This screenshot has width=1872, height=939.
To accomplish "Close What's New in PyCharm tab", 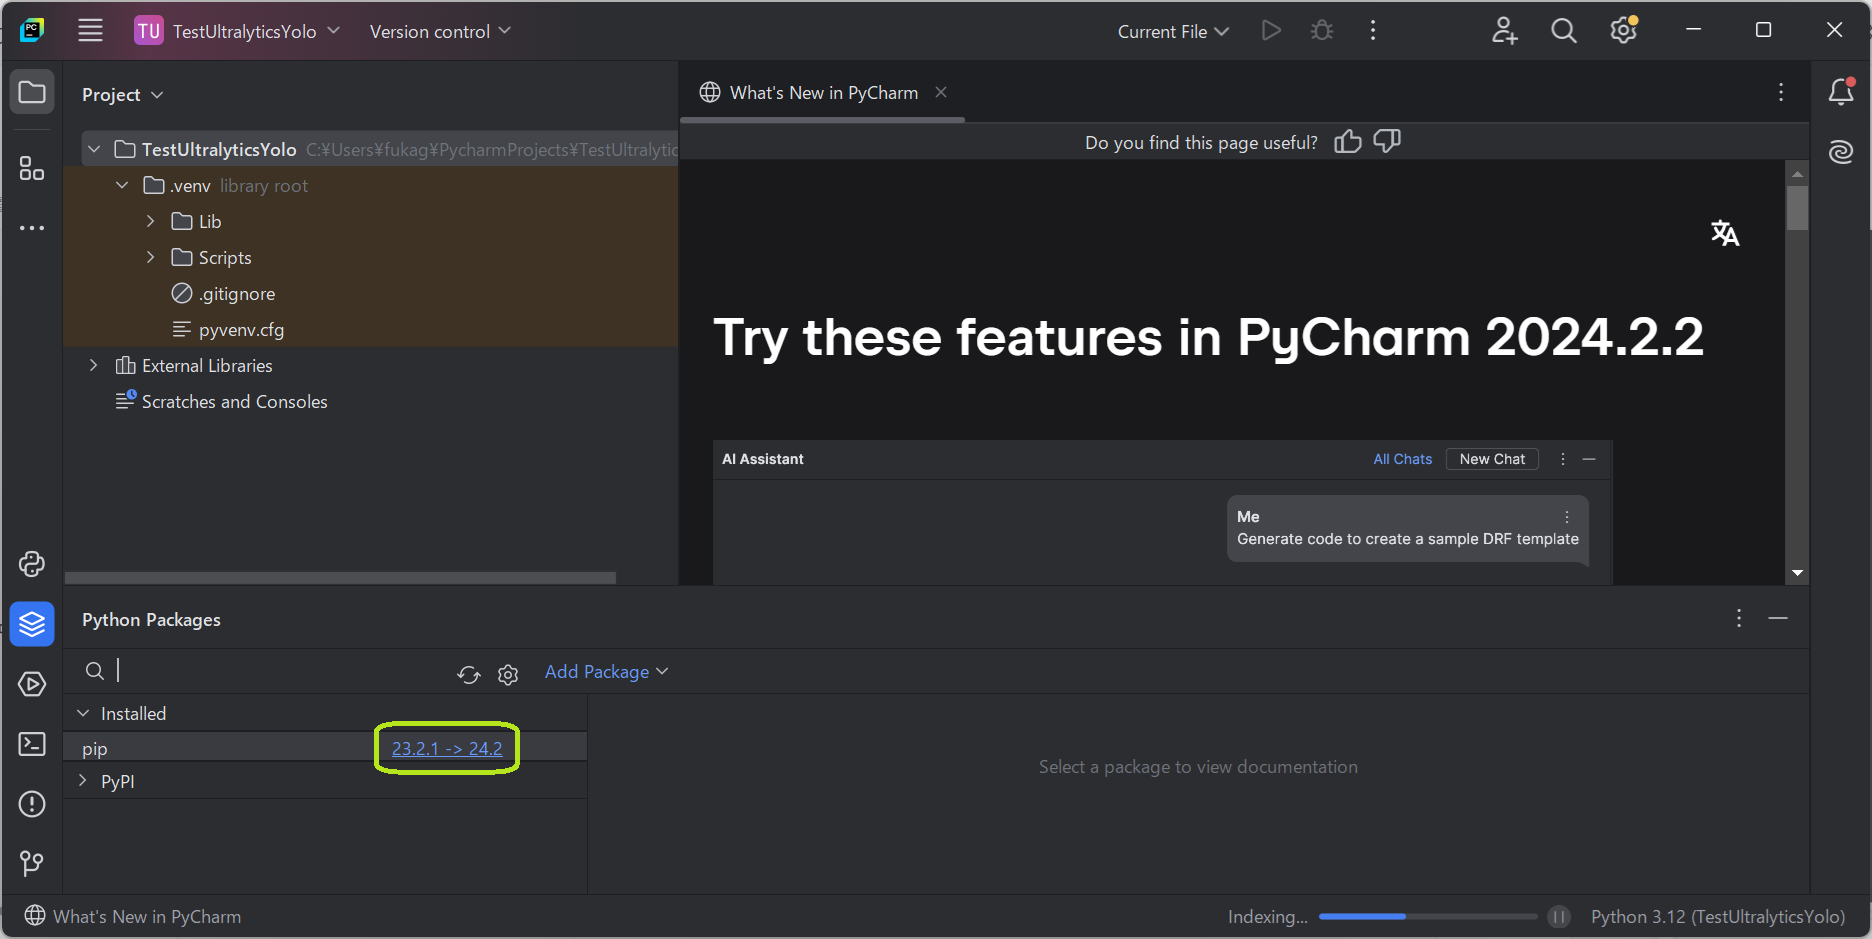I will pos(941,92).
